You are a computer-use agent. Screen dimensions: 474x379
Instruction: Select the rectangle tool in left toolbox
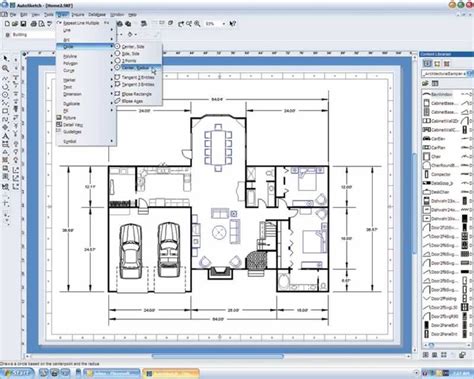(6, 111)
